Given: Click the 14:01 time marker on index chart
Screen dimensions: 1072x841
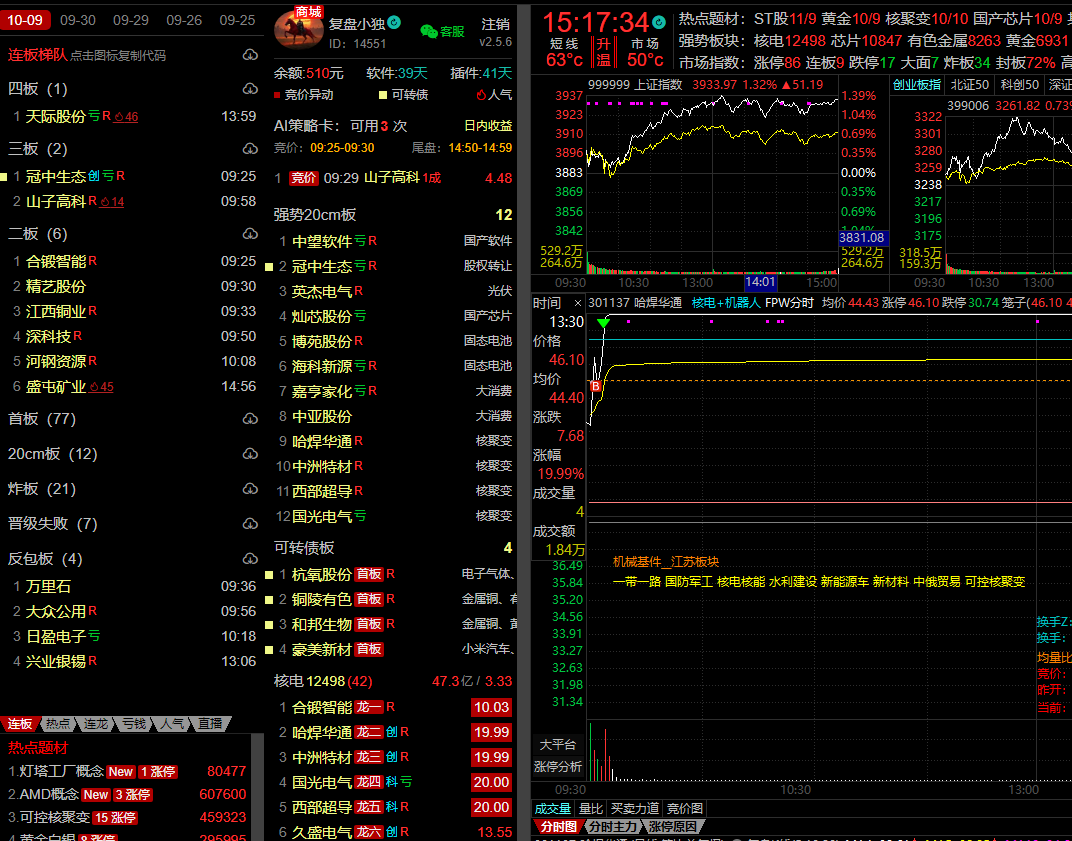Looking at the screenshot, I should click(x=761, y=283).
